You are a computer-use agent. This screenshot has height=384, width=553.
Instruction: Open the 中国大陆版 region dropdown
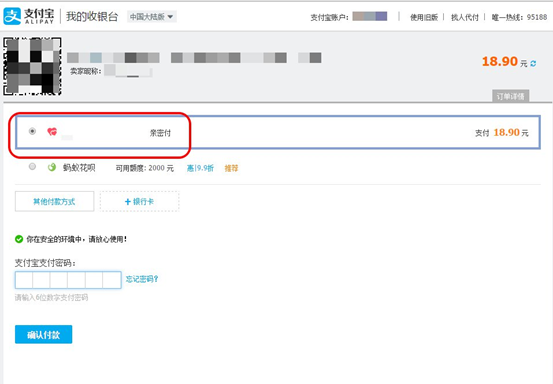(152, 17)
